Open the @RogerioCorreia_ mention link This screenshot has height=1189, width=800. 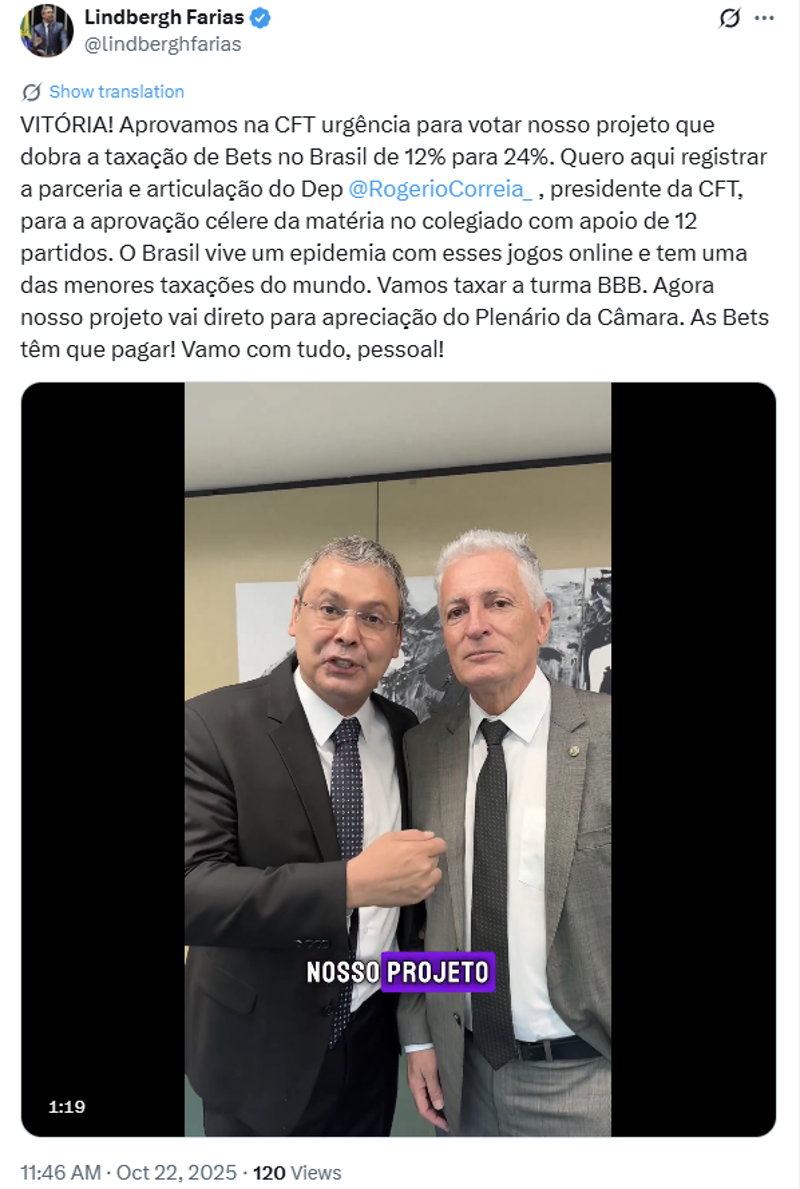point(441,189)
